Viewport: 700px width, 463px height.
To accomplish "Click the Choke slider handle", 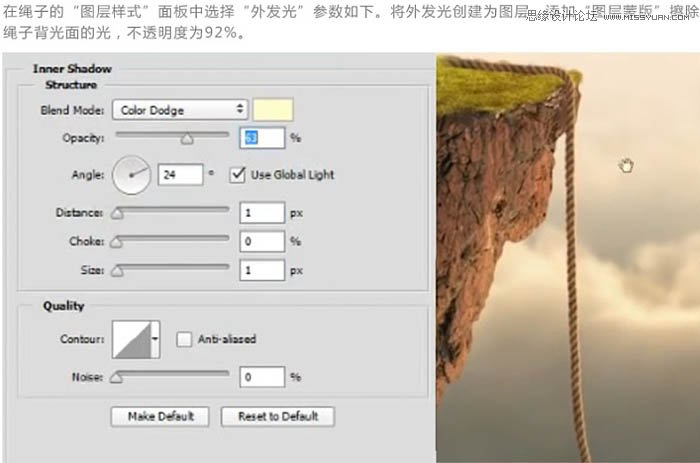I will (117, 242).
